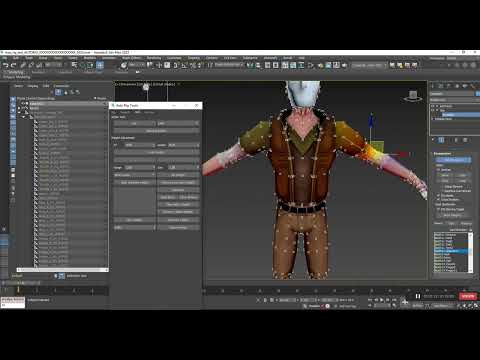Open the Graph Editors menu
Image resolution: width=480 pixels, height=360 pixels.
[131, 58]
